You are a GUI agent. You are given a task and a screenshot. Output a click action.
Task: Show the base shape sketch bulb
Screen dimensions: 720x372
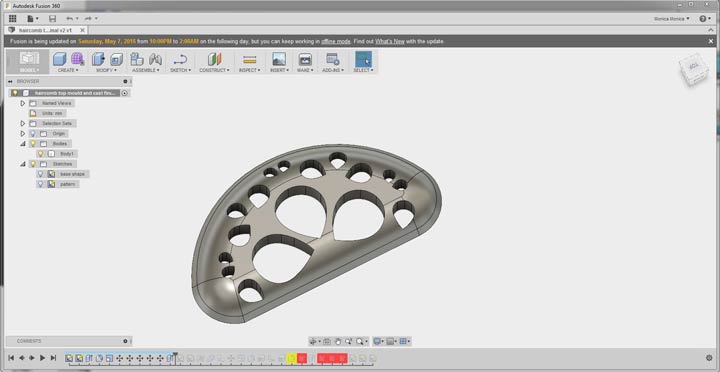(x=41, y=174)
